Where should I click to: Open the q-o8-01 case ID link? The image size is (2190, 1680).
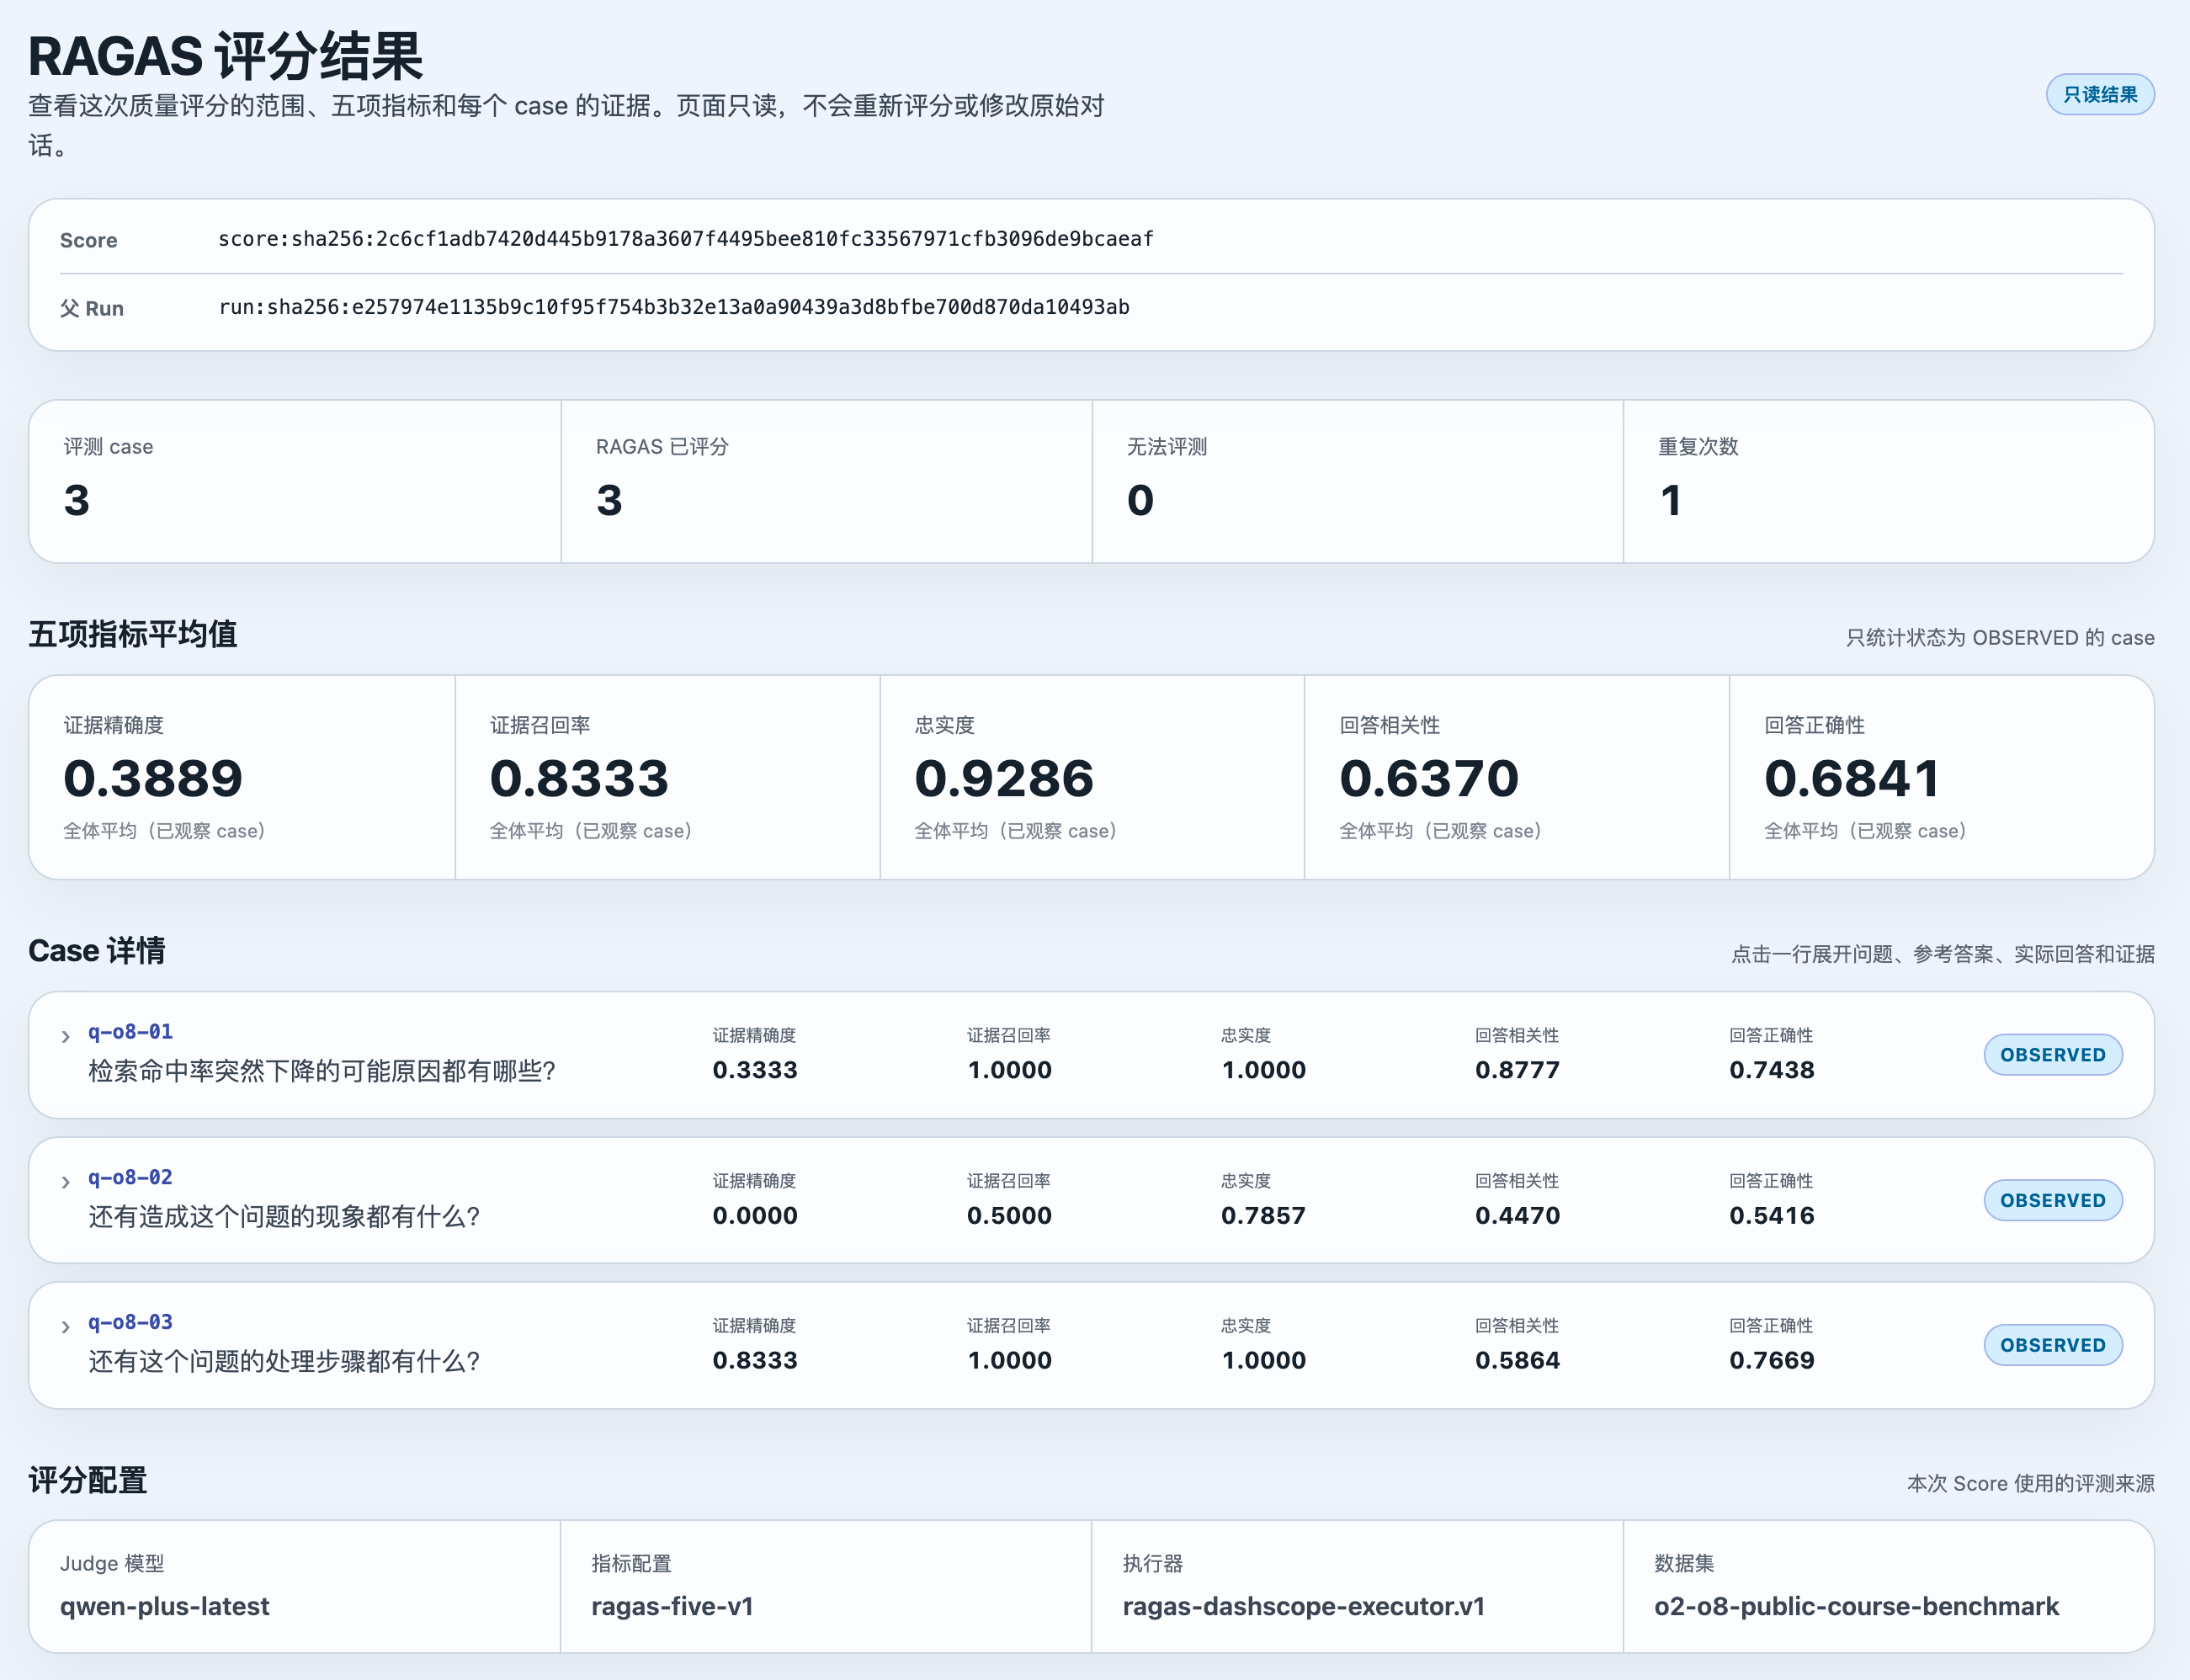(x=130, y=1031)
